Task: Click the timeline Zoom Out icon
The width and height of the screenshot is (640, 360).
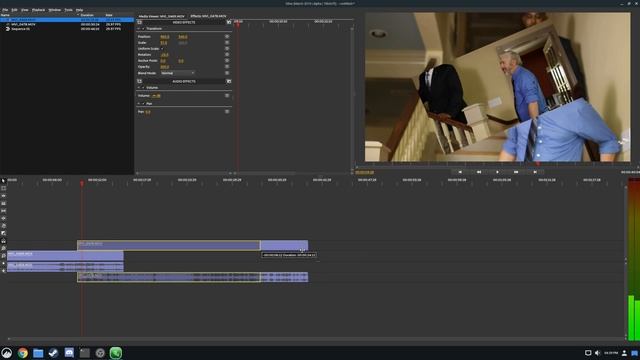Action: click(4, 256)
